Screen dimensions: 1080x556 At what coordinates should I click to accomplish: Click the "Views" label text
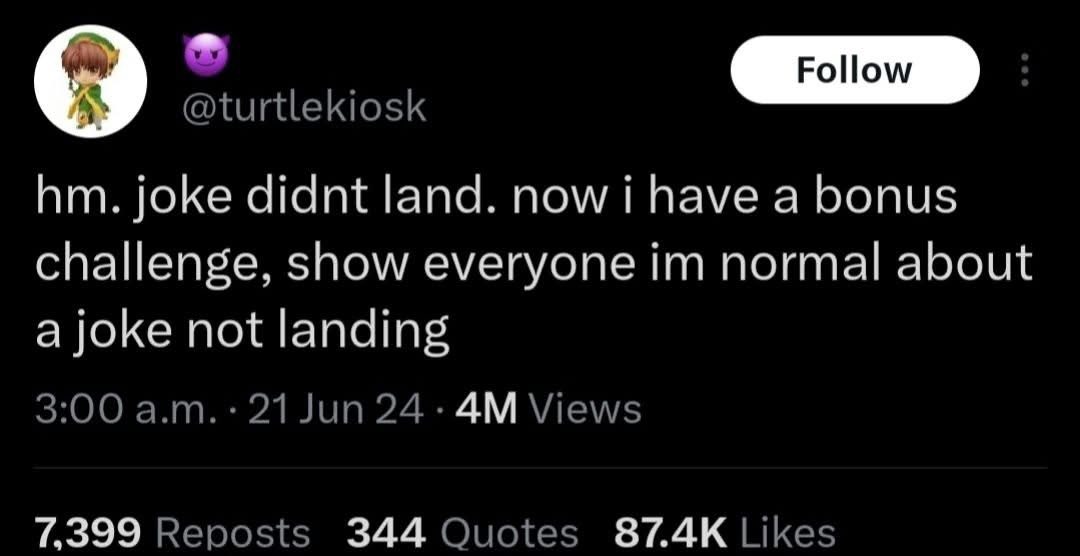coord(584,408)
